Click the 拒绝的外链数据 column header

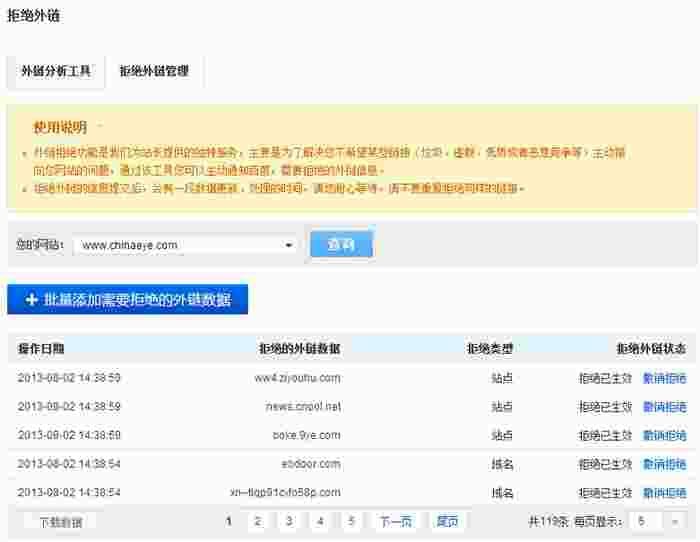pyautogui.click(x=300, y=348)
